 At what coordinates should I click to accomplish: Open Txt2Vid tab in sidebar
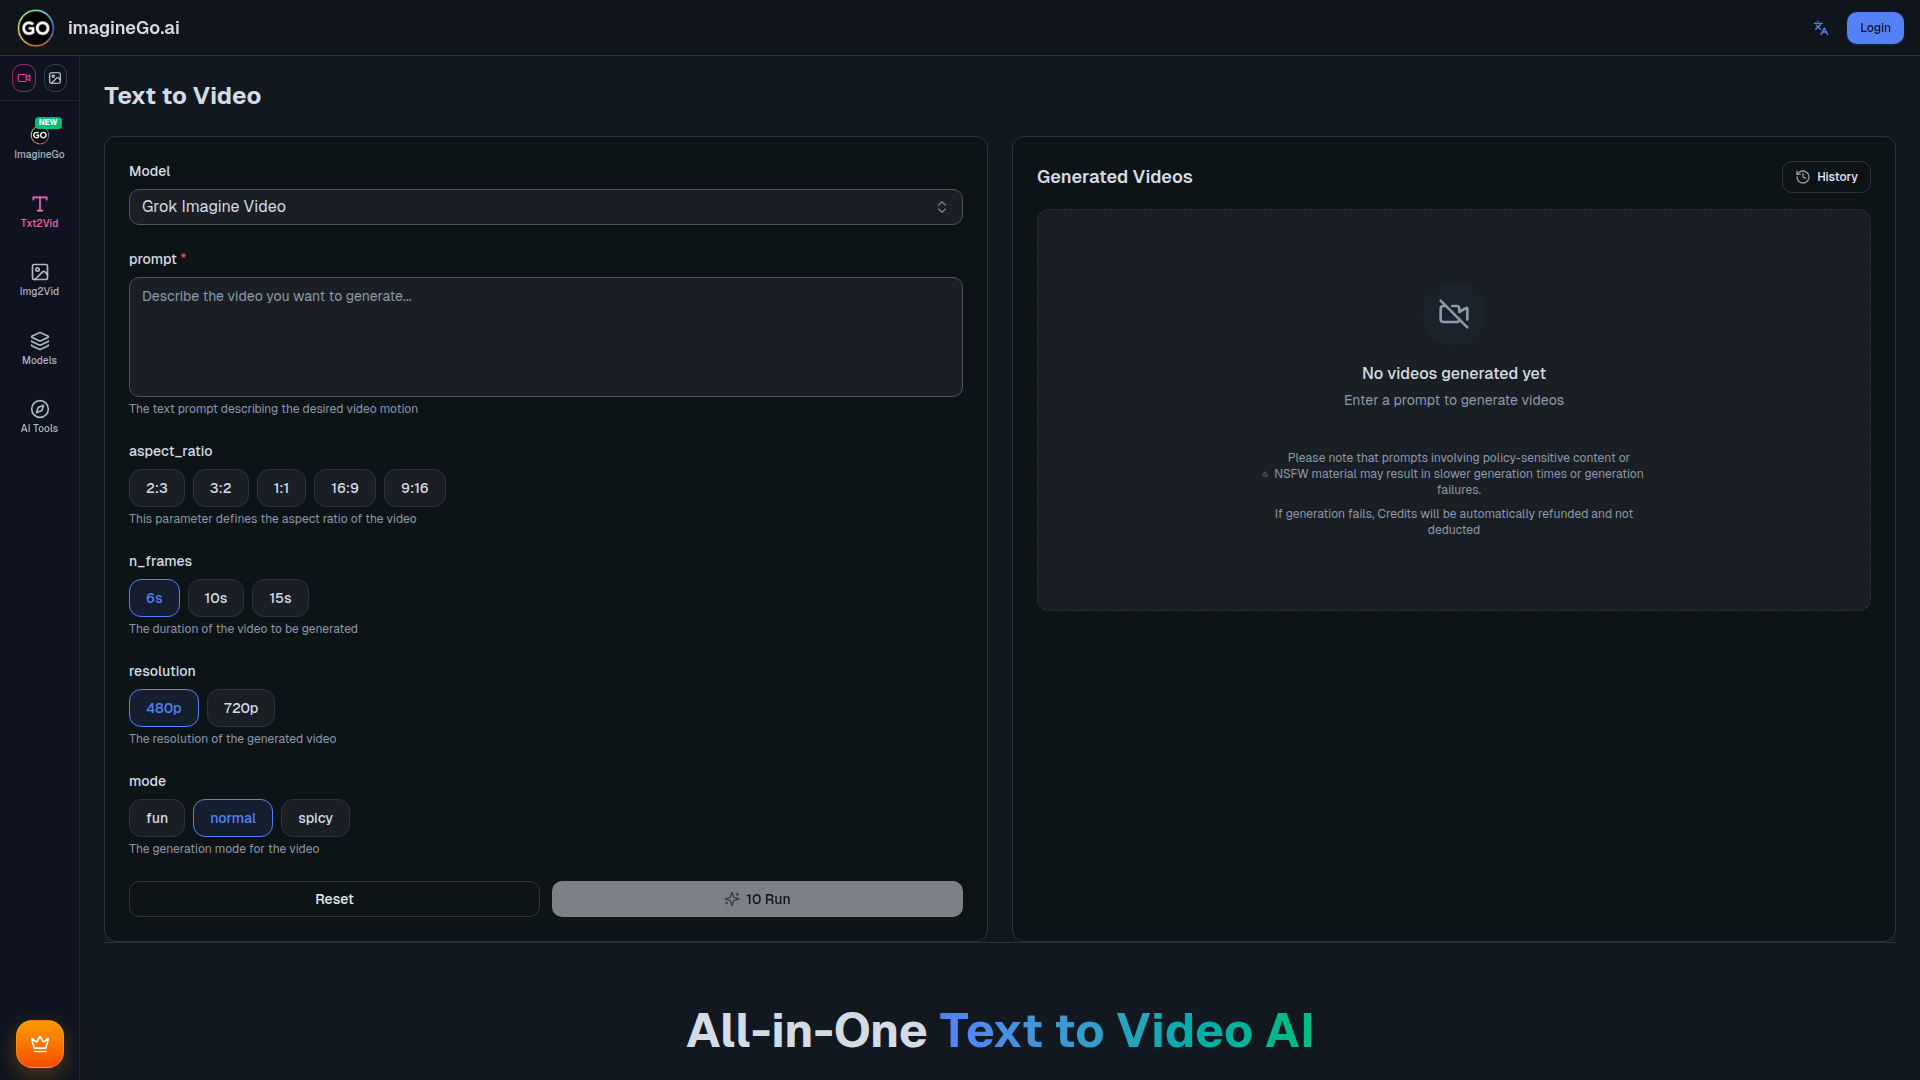39,211
